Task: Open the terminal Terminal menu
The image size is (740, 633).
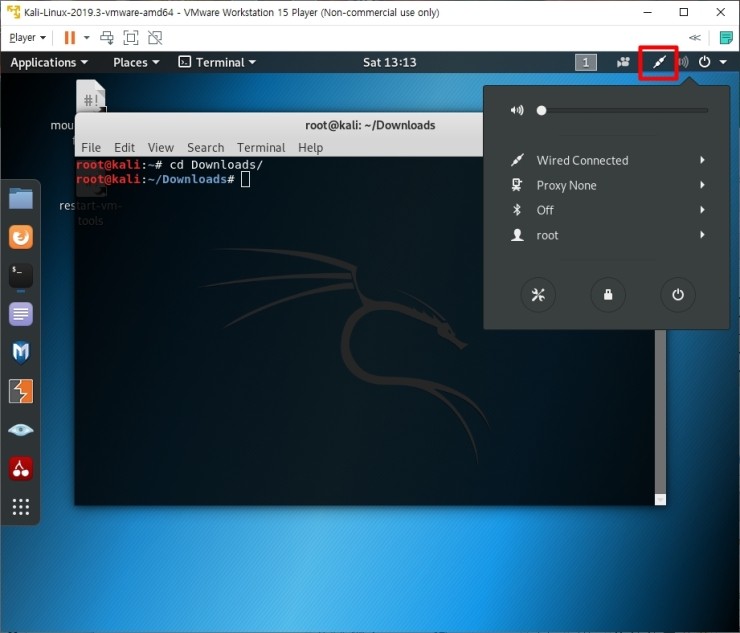Action: (x=261, y=148)
